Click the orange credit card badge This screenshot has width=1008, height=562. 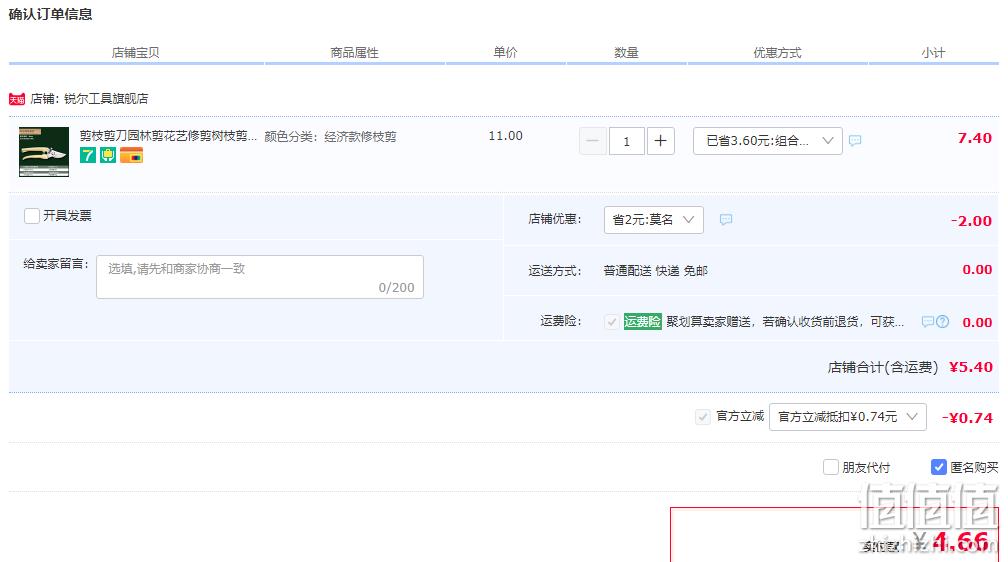[131, 155]
